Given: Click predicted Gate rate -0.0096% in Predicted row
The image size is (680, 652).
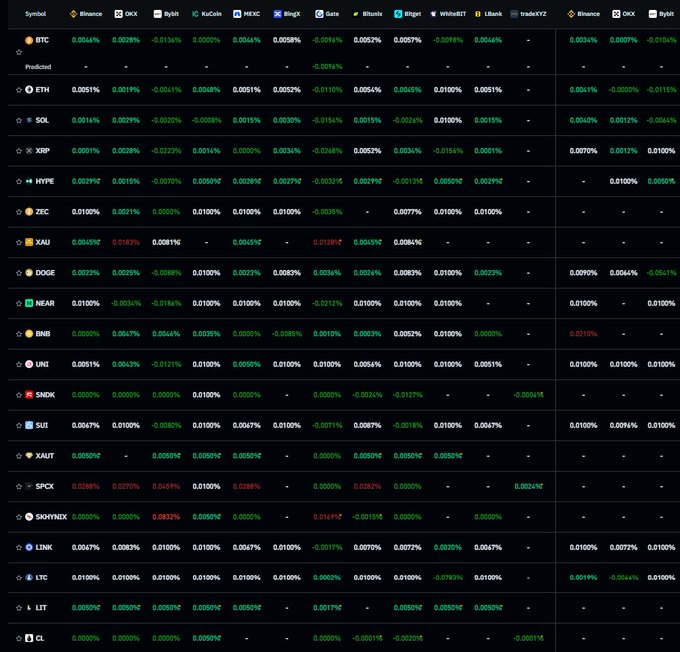Looking at the screenshot, I should click(x=327, y=67).
